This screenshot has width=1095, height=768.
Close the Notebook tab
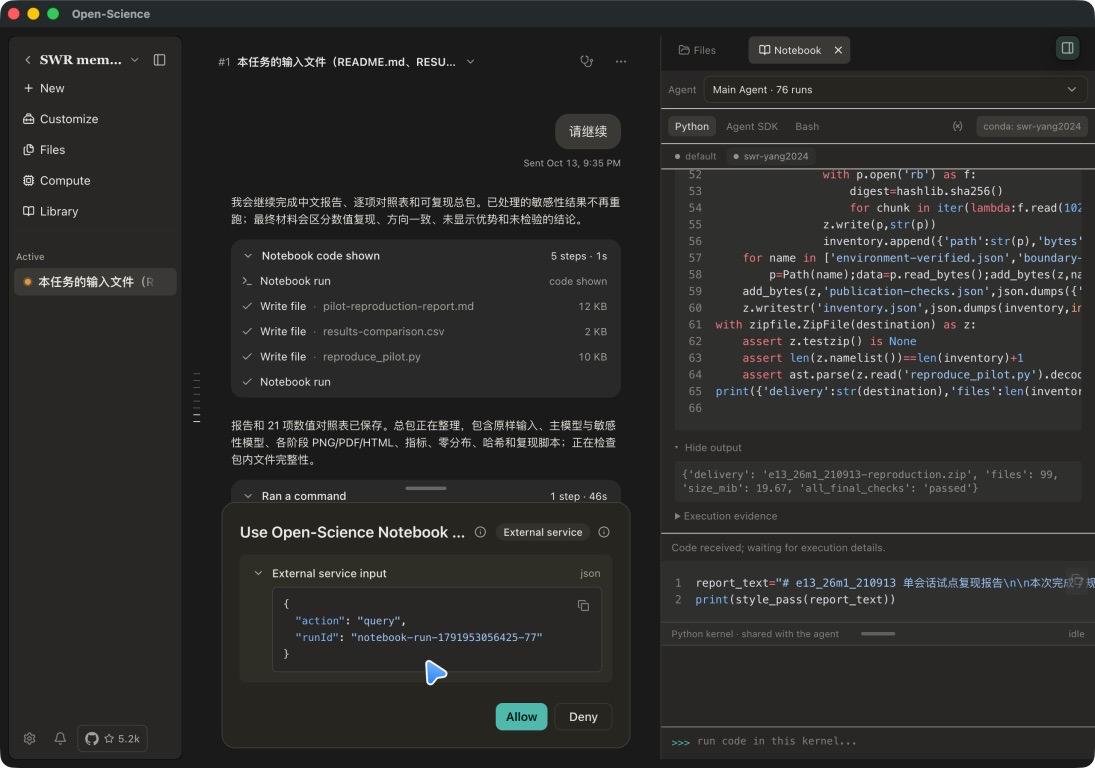click(838, 50)
